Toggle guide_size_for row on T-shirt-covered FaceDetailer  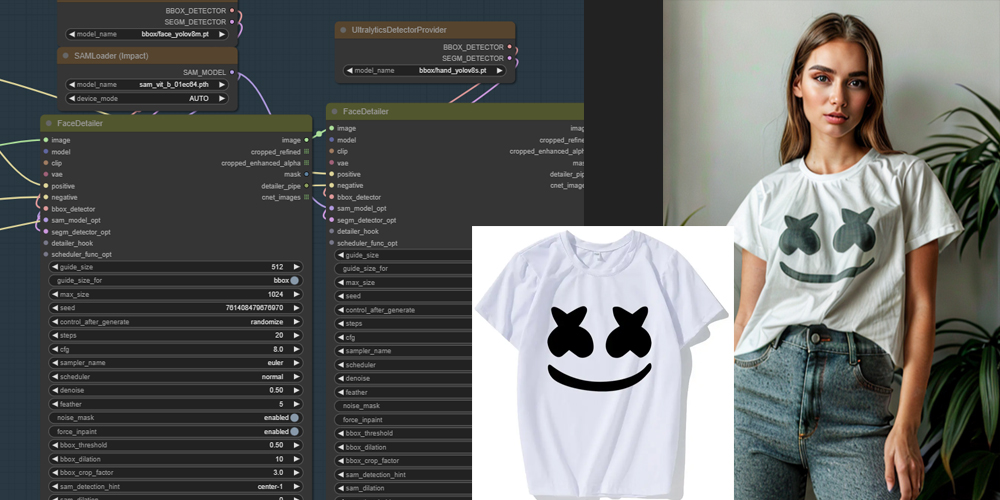(x=403, y=268)
